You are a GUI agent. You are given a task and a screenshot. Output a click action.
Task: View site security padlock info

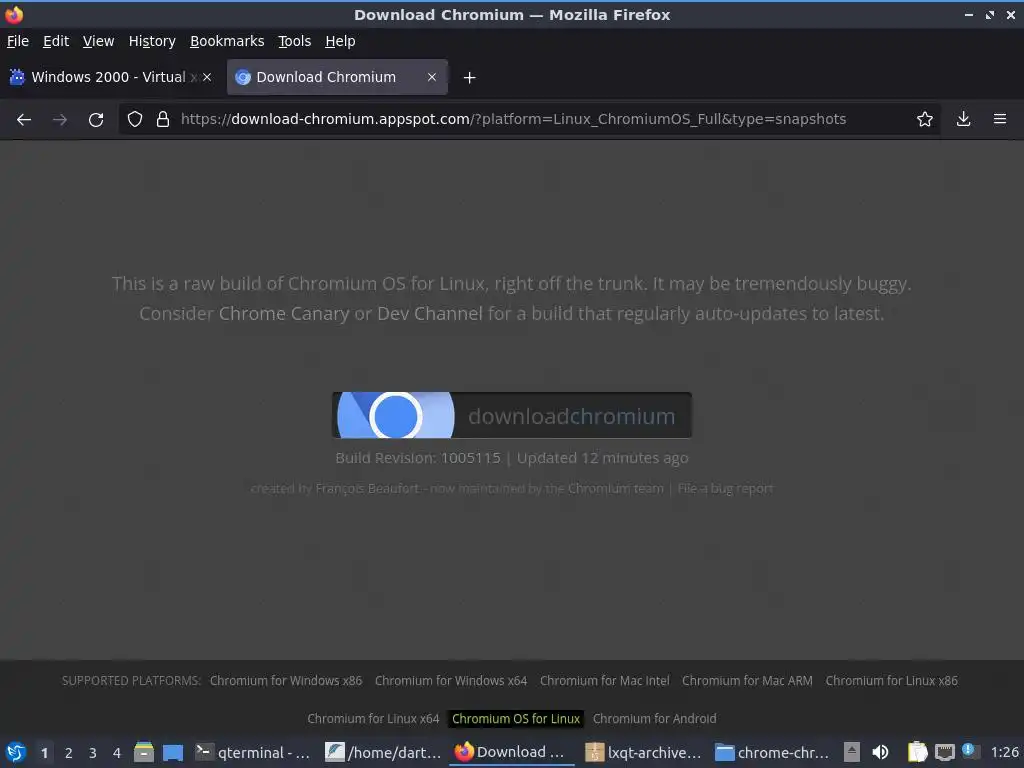coord(163,120)
